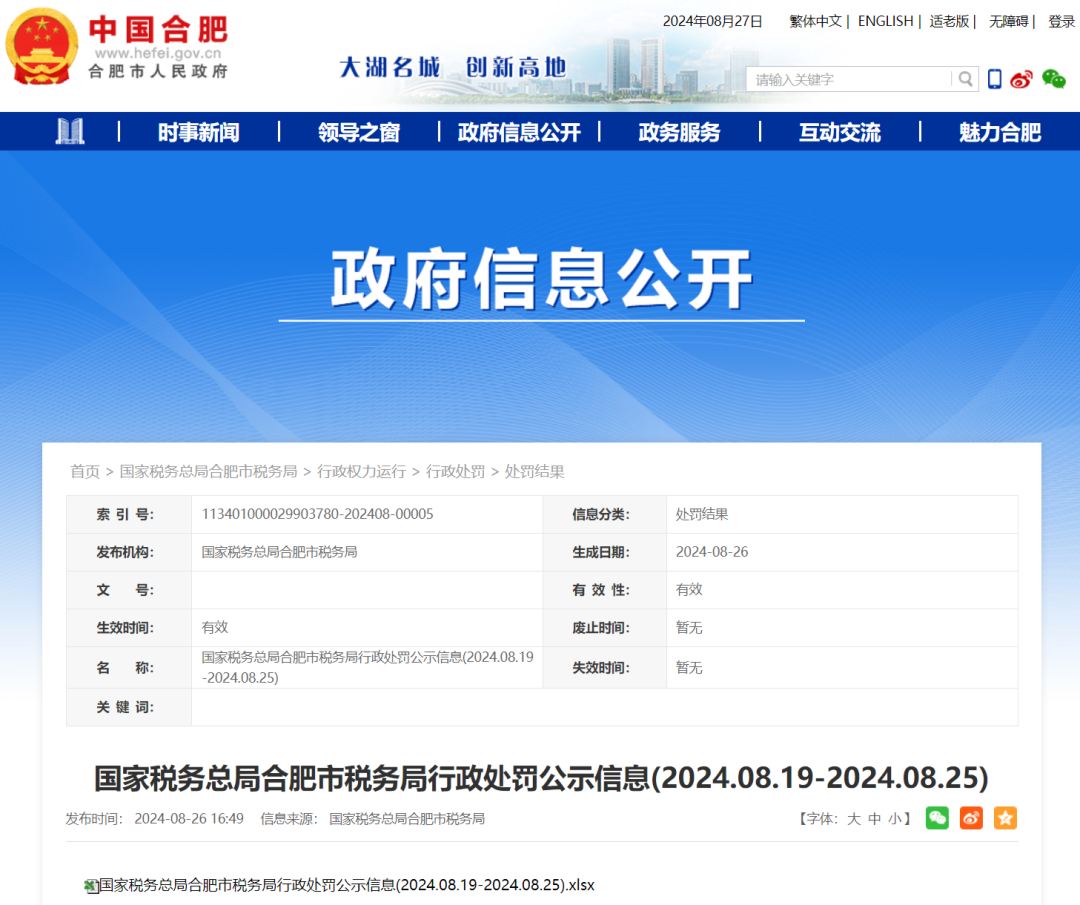
Task: Click the 生效时间 value 有效
Action: pyautogui.click(x=215, y=627)
